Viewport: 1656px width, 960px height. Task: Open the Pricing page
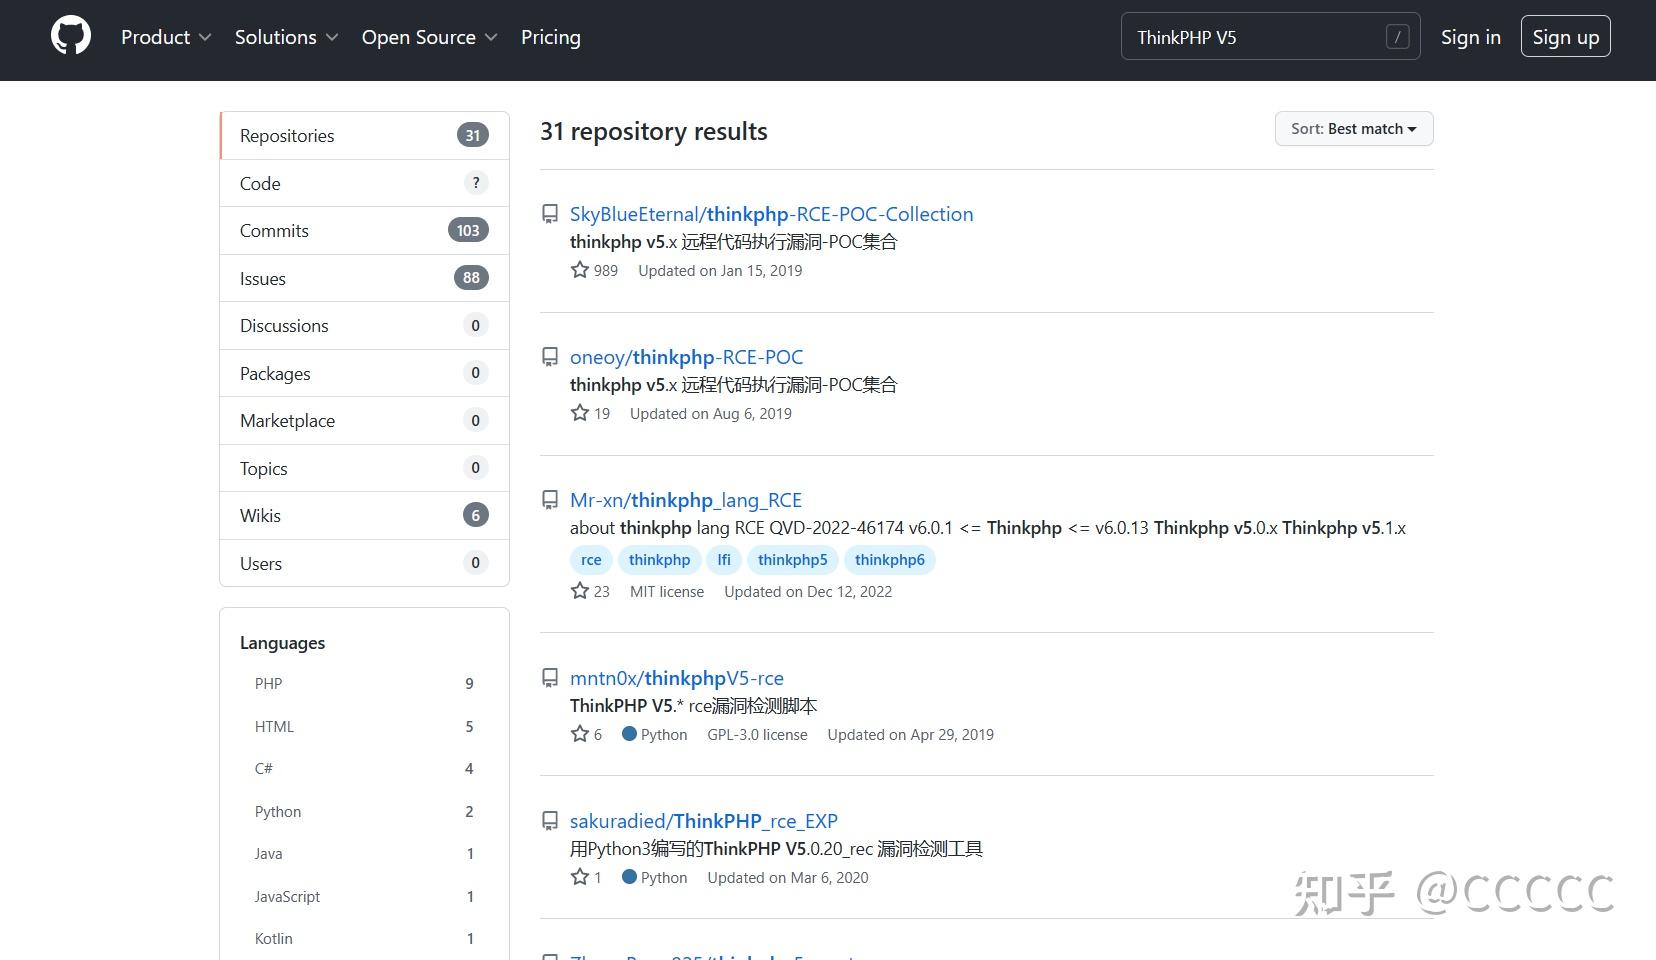(x=550, y=37)
